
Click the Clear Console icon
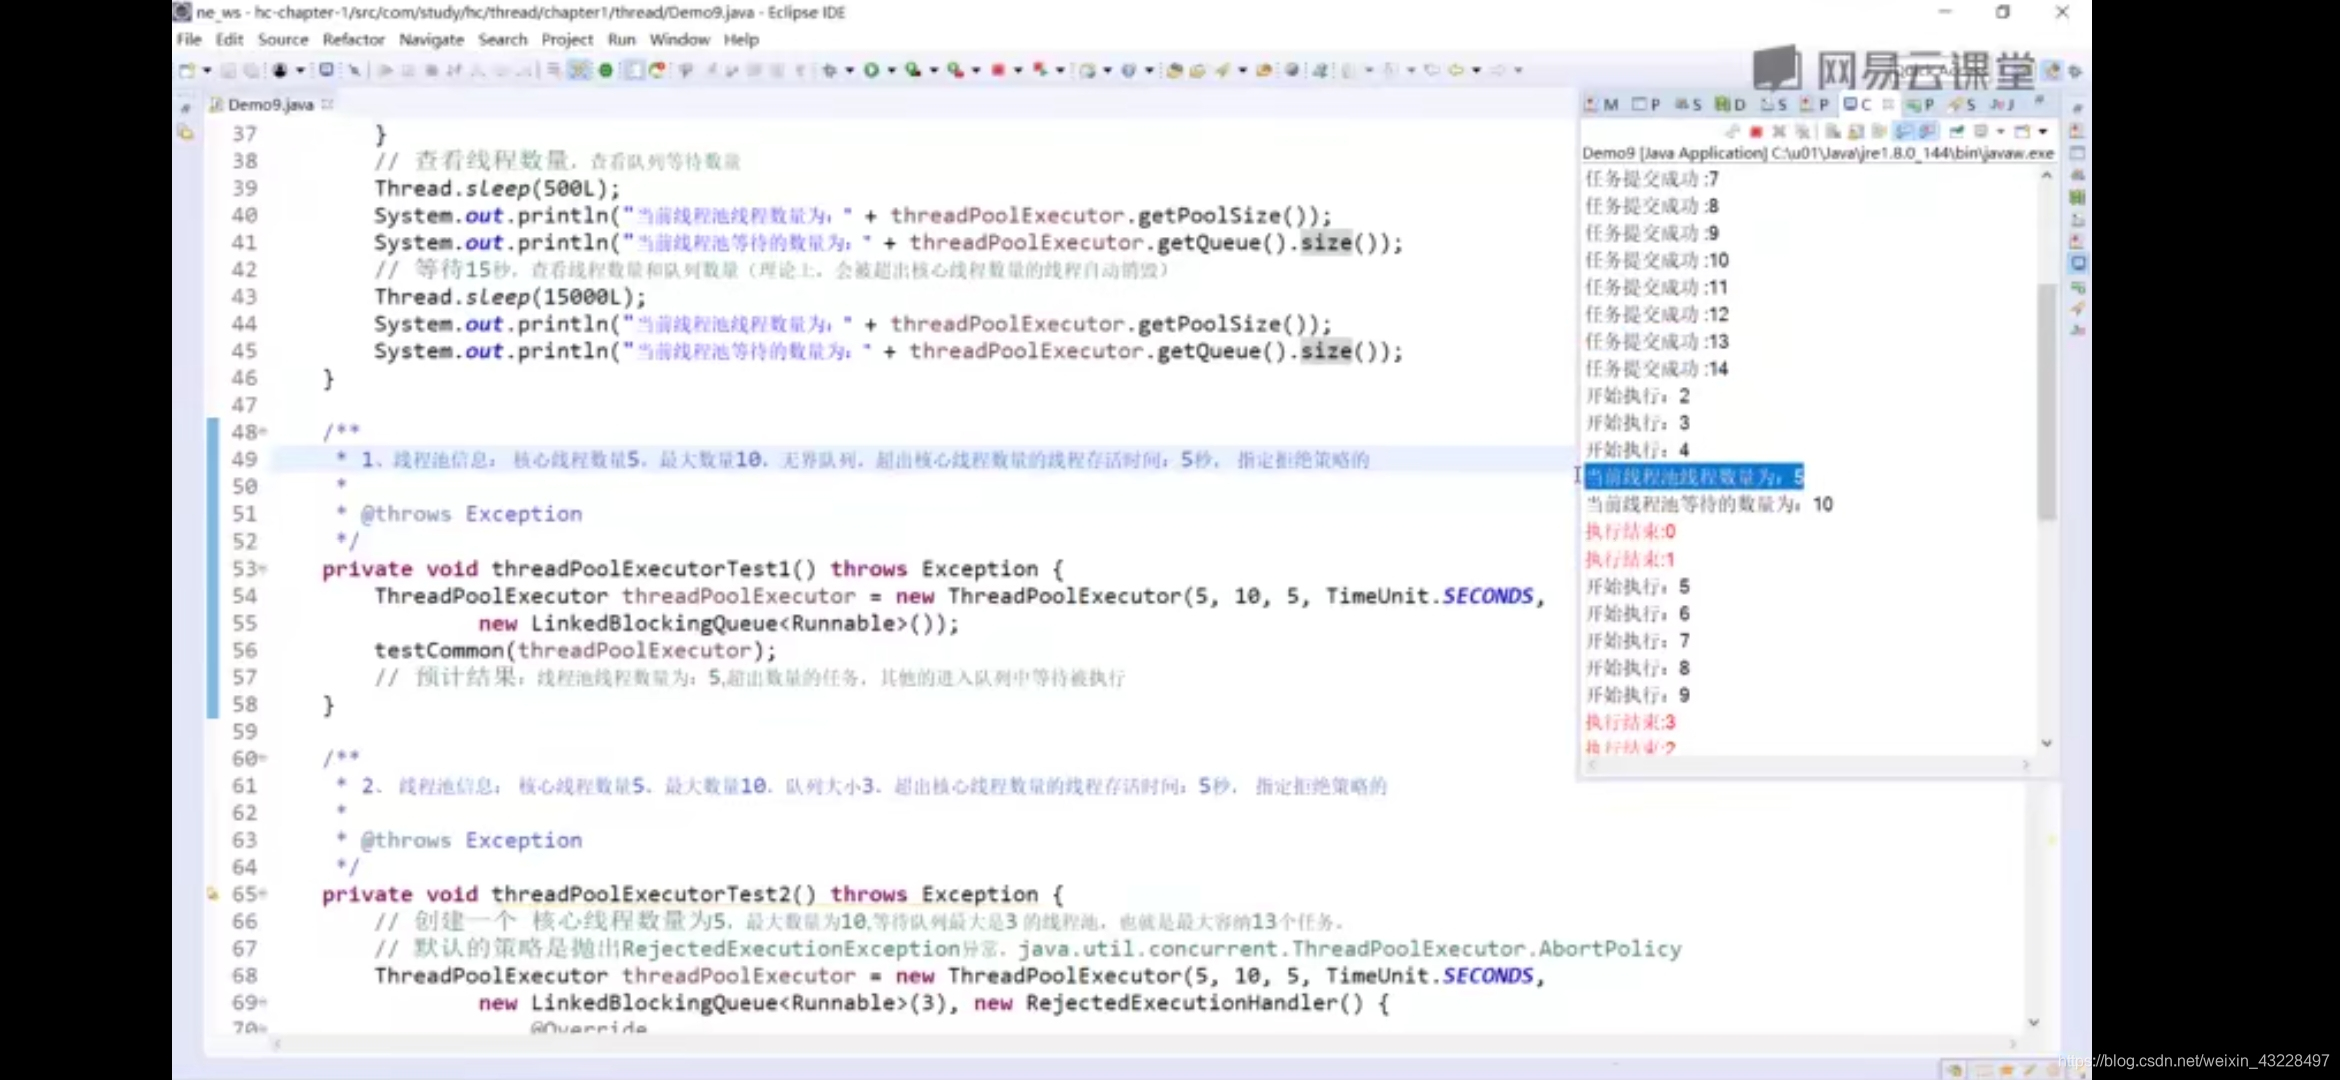click(1833, 132)
